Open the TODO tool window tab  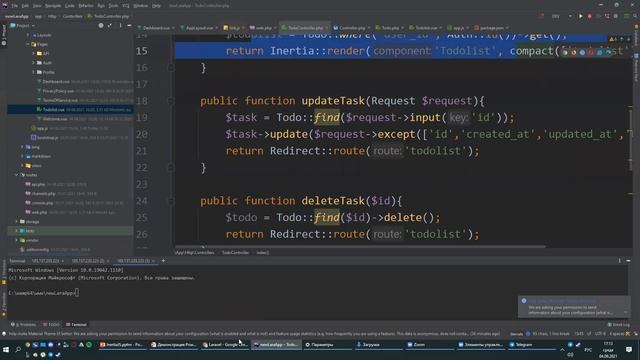point(51,324)
